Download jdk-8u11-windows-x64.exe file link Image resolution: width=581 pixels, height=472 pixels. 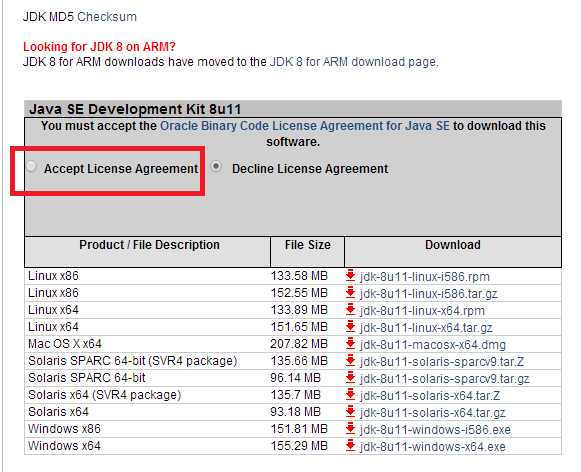pos(433,447)
